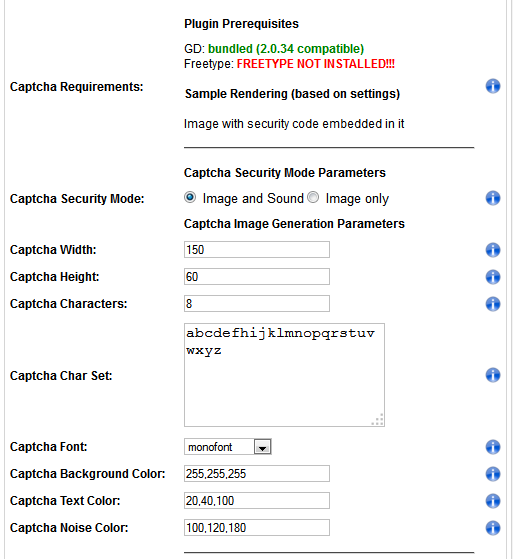The width and height of the screenshot is (513, 559).
Task: Click info icon beside Captcha Width
Action: (493, 250)
